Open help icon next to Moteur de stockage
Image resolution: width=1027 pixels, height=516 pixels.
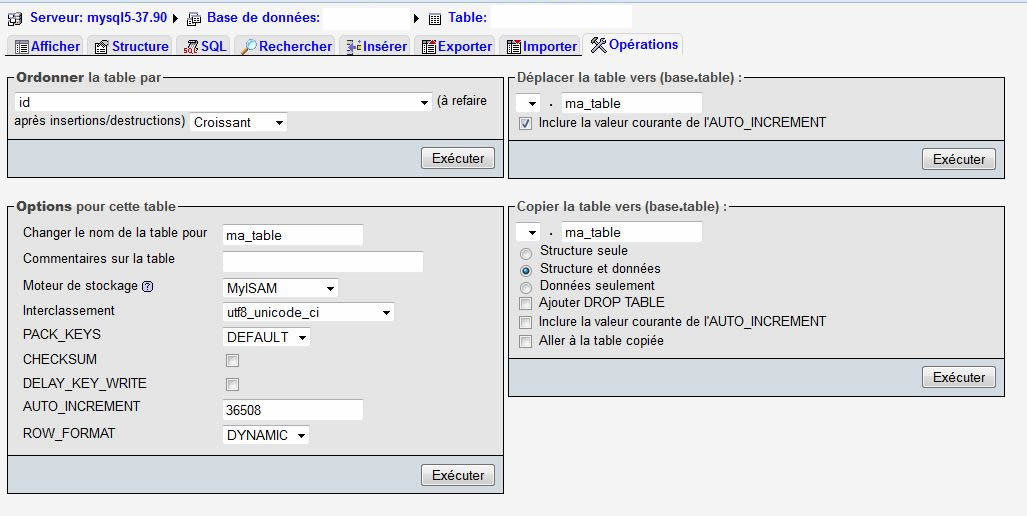coord(148,286)
